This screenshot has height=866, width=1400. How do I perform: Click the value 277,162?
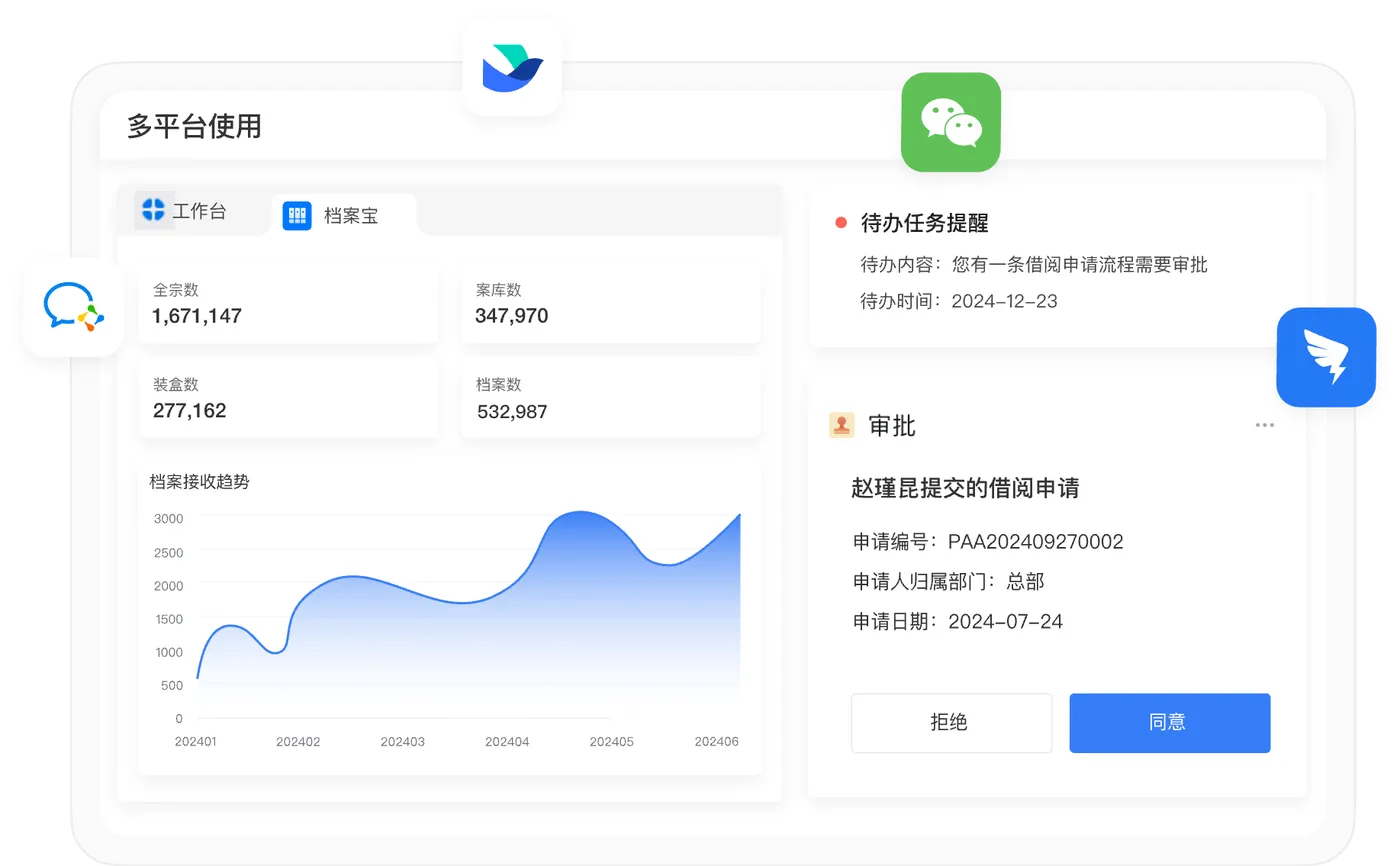(x=189, y=411)
